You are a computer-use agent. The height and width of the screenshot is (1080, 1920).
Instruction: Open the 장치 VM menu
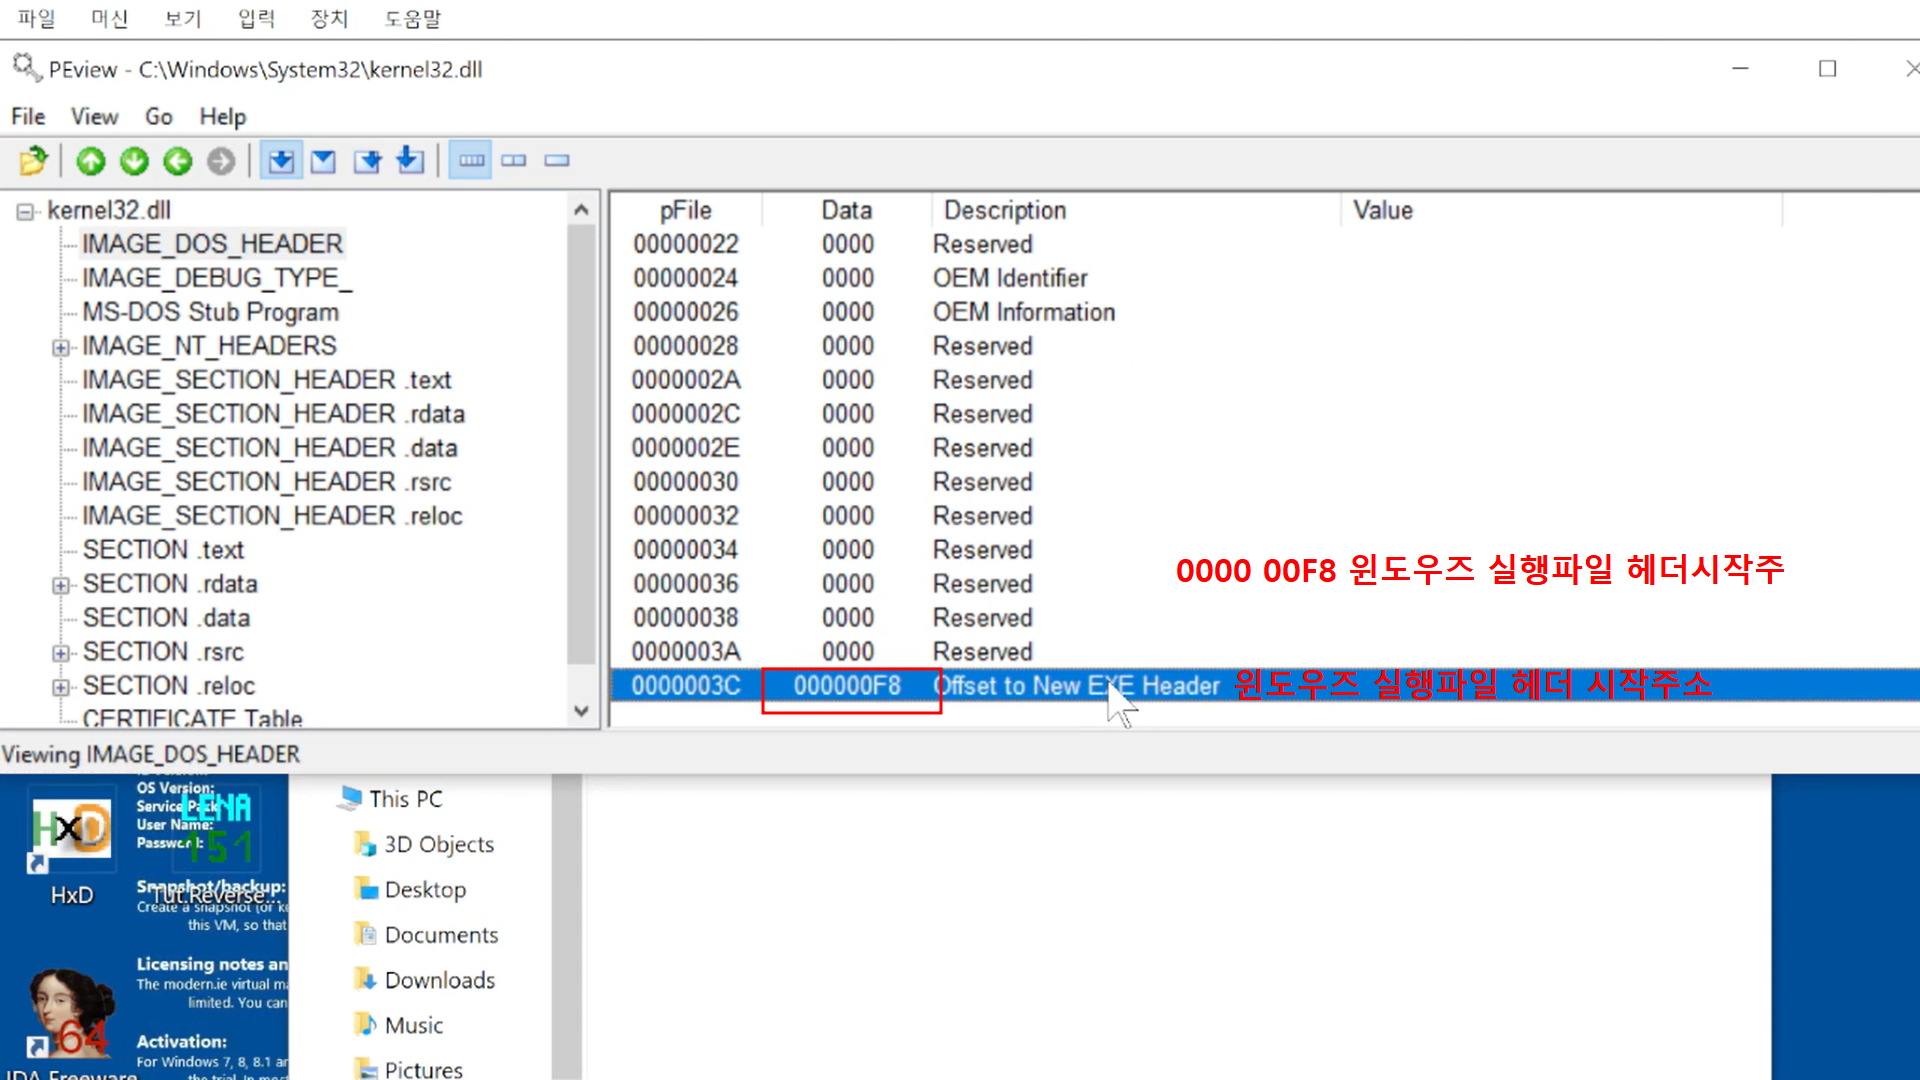coord(328,18)
